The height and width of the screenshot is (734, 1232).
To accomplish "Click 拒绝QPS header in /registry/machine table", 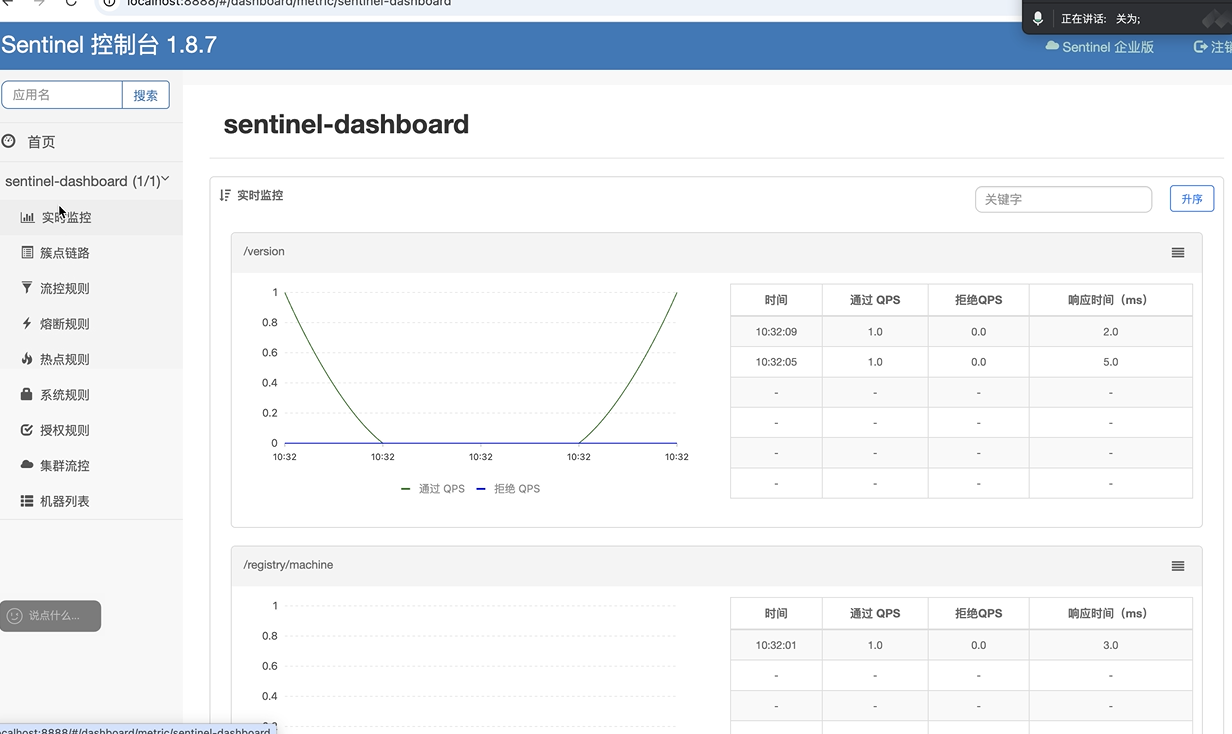I will (978, 613).
